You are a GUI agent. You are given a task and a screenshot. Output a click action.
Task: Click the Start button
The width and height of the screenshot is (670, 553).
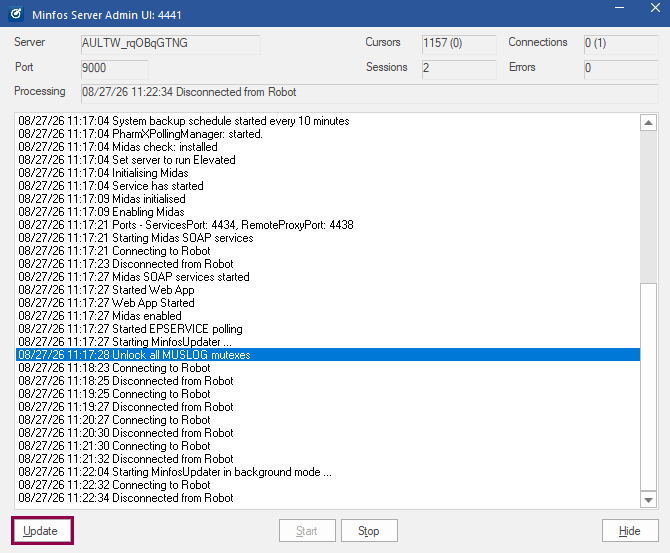click(307, 531)
